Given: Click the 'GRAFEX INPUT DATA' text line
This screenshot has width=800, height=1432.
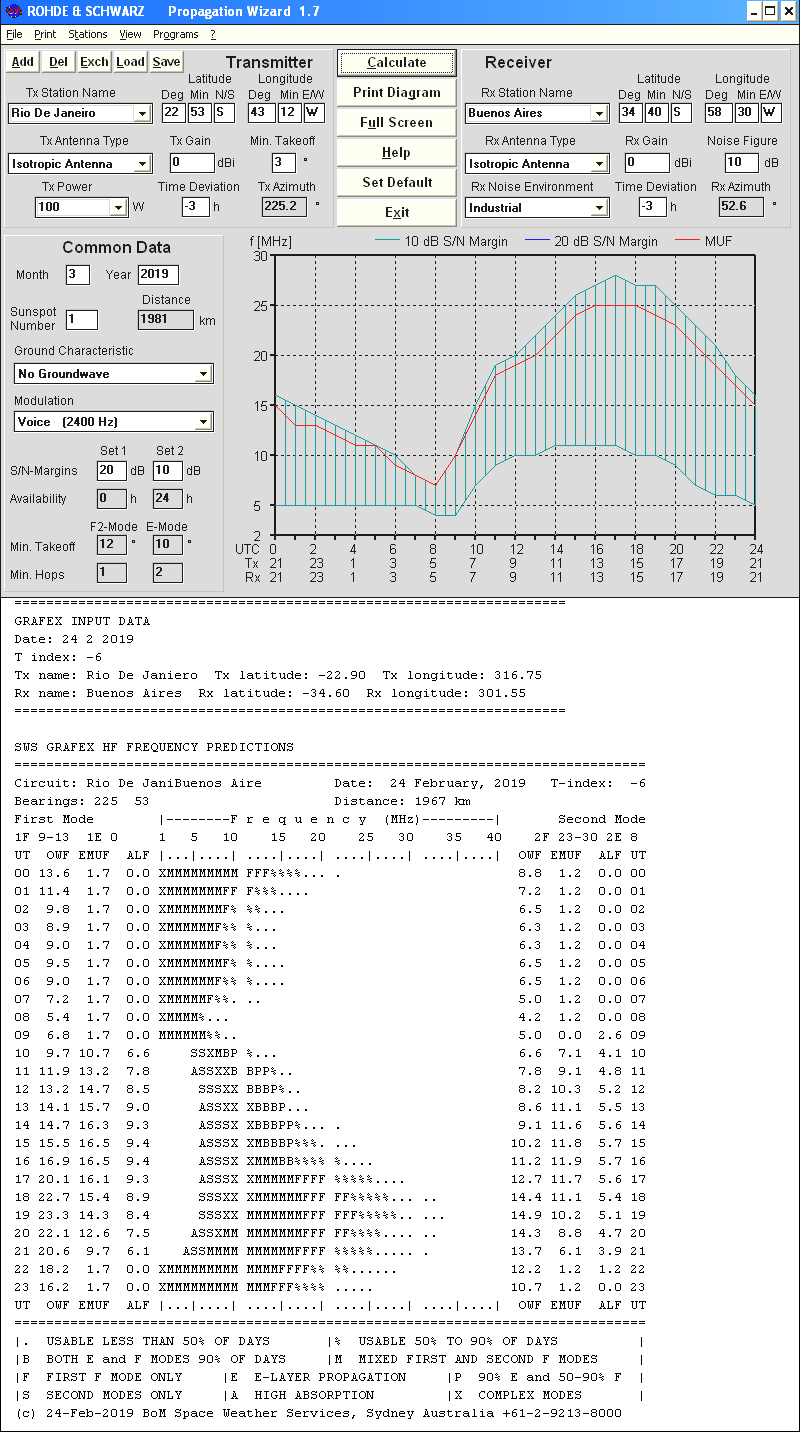Looking at the screenshot, I should [x=82, y=621].
